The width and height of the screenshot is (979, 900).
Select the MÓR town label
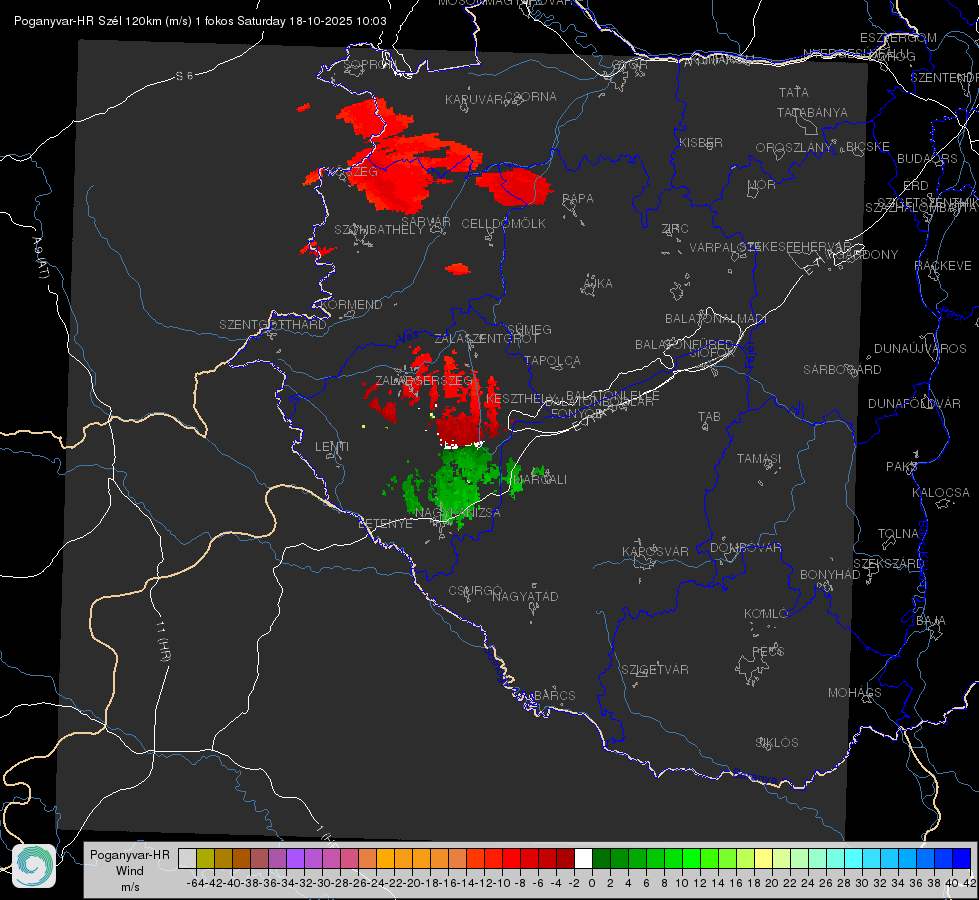762,184
